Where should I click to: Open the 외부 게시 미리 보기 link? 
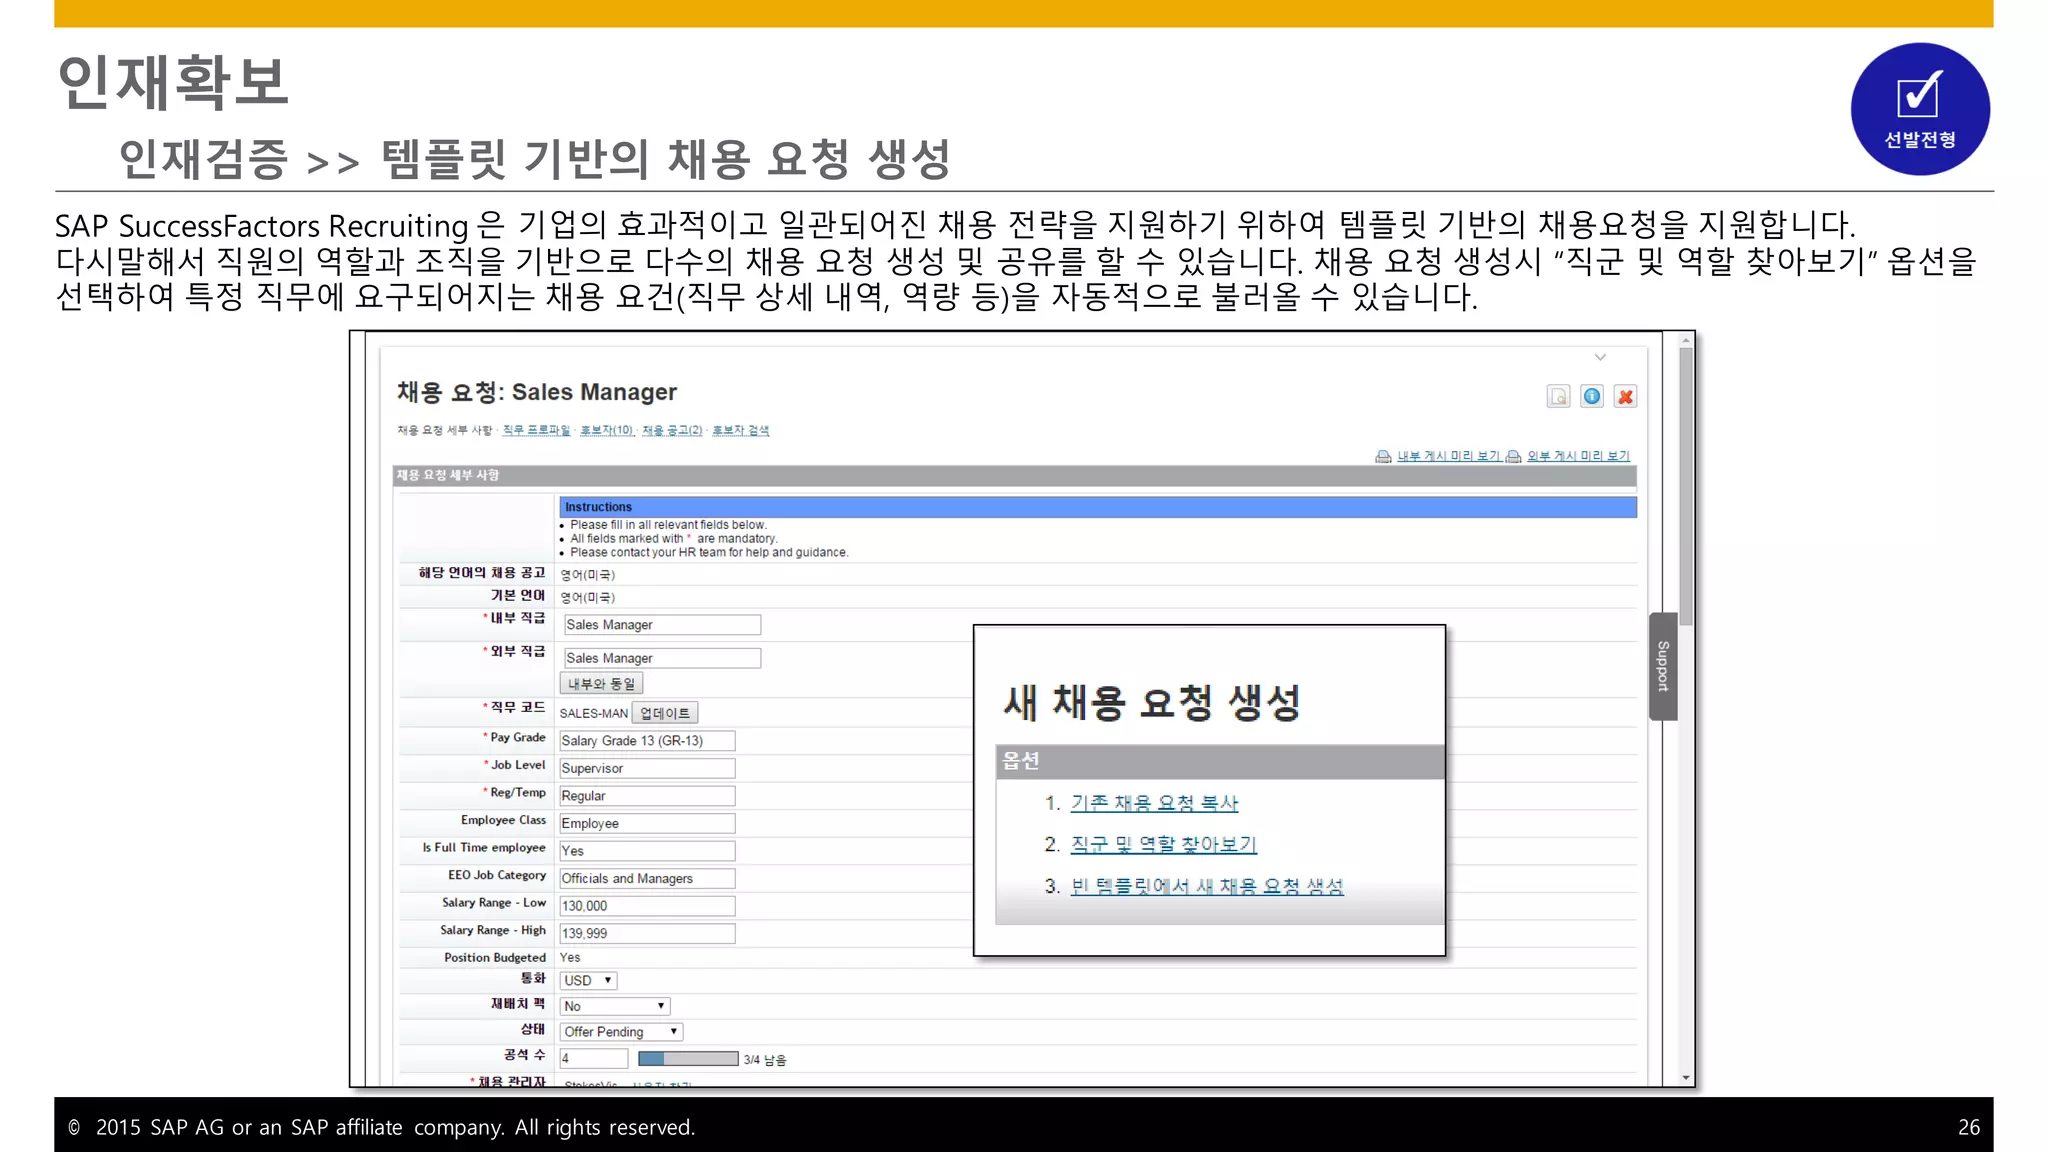pos(1578,456)
